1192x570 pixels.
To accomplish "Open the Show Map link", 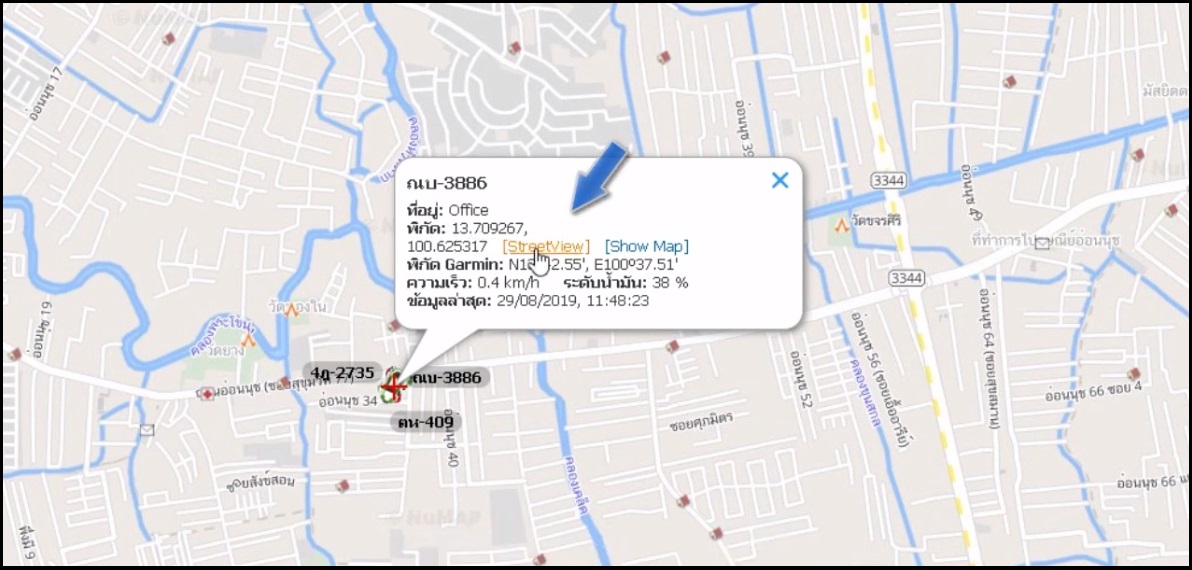I will (647, 246).
